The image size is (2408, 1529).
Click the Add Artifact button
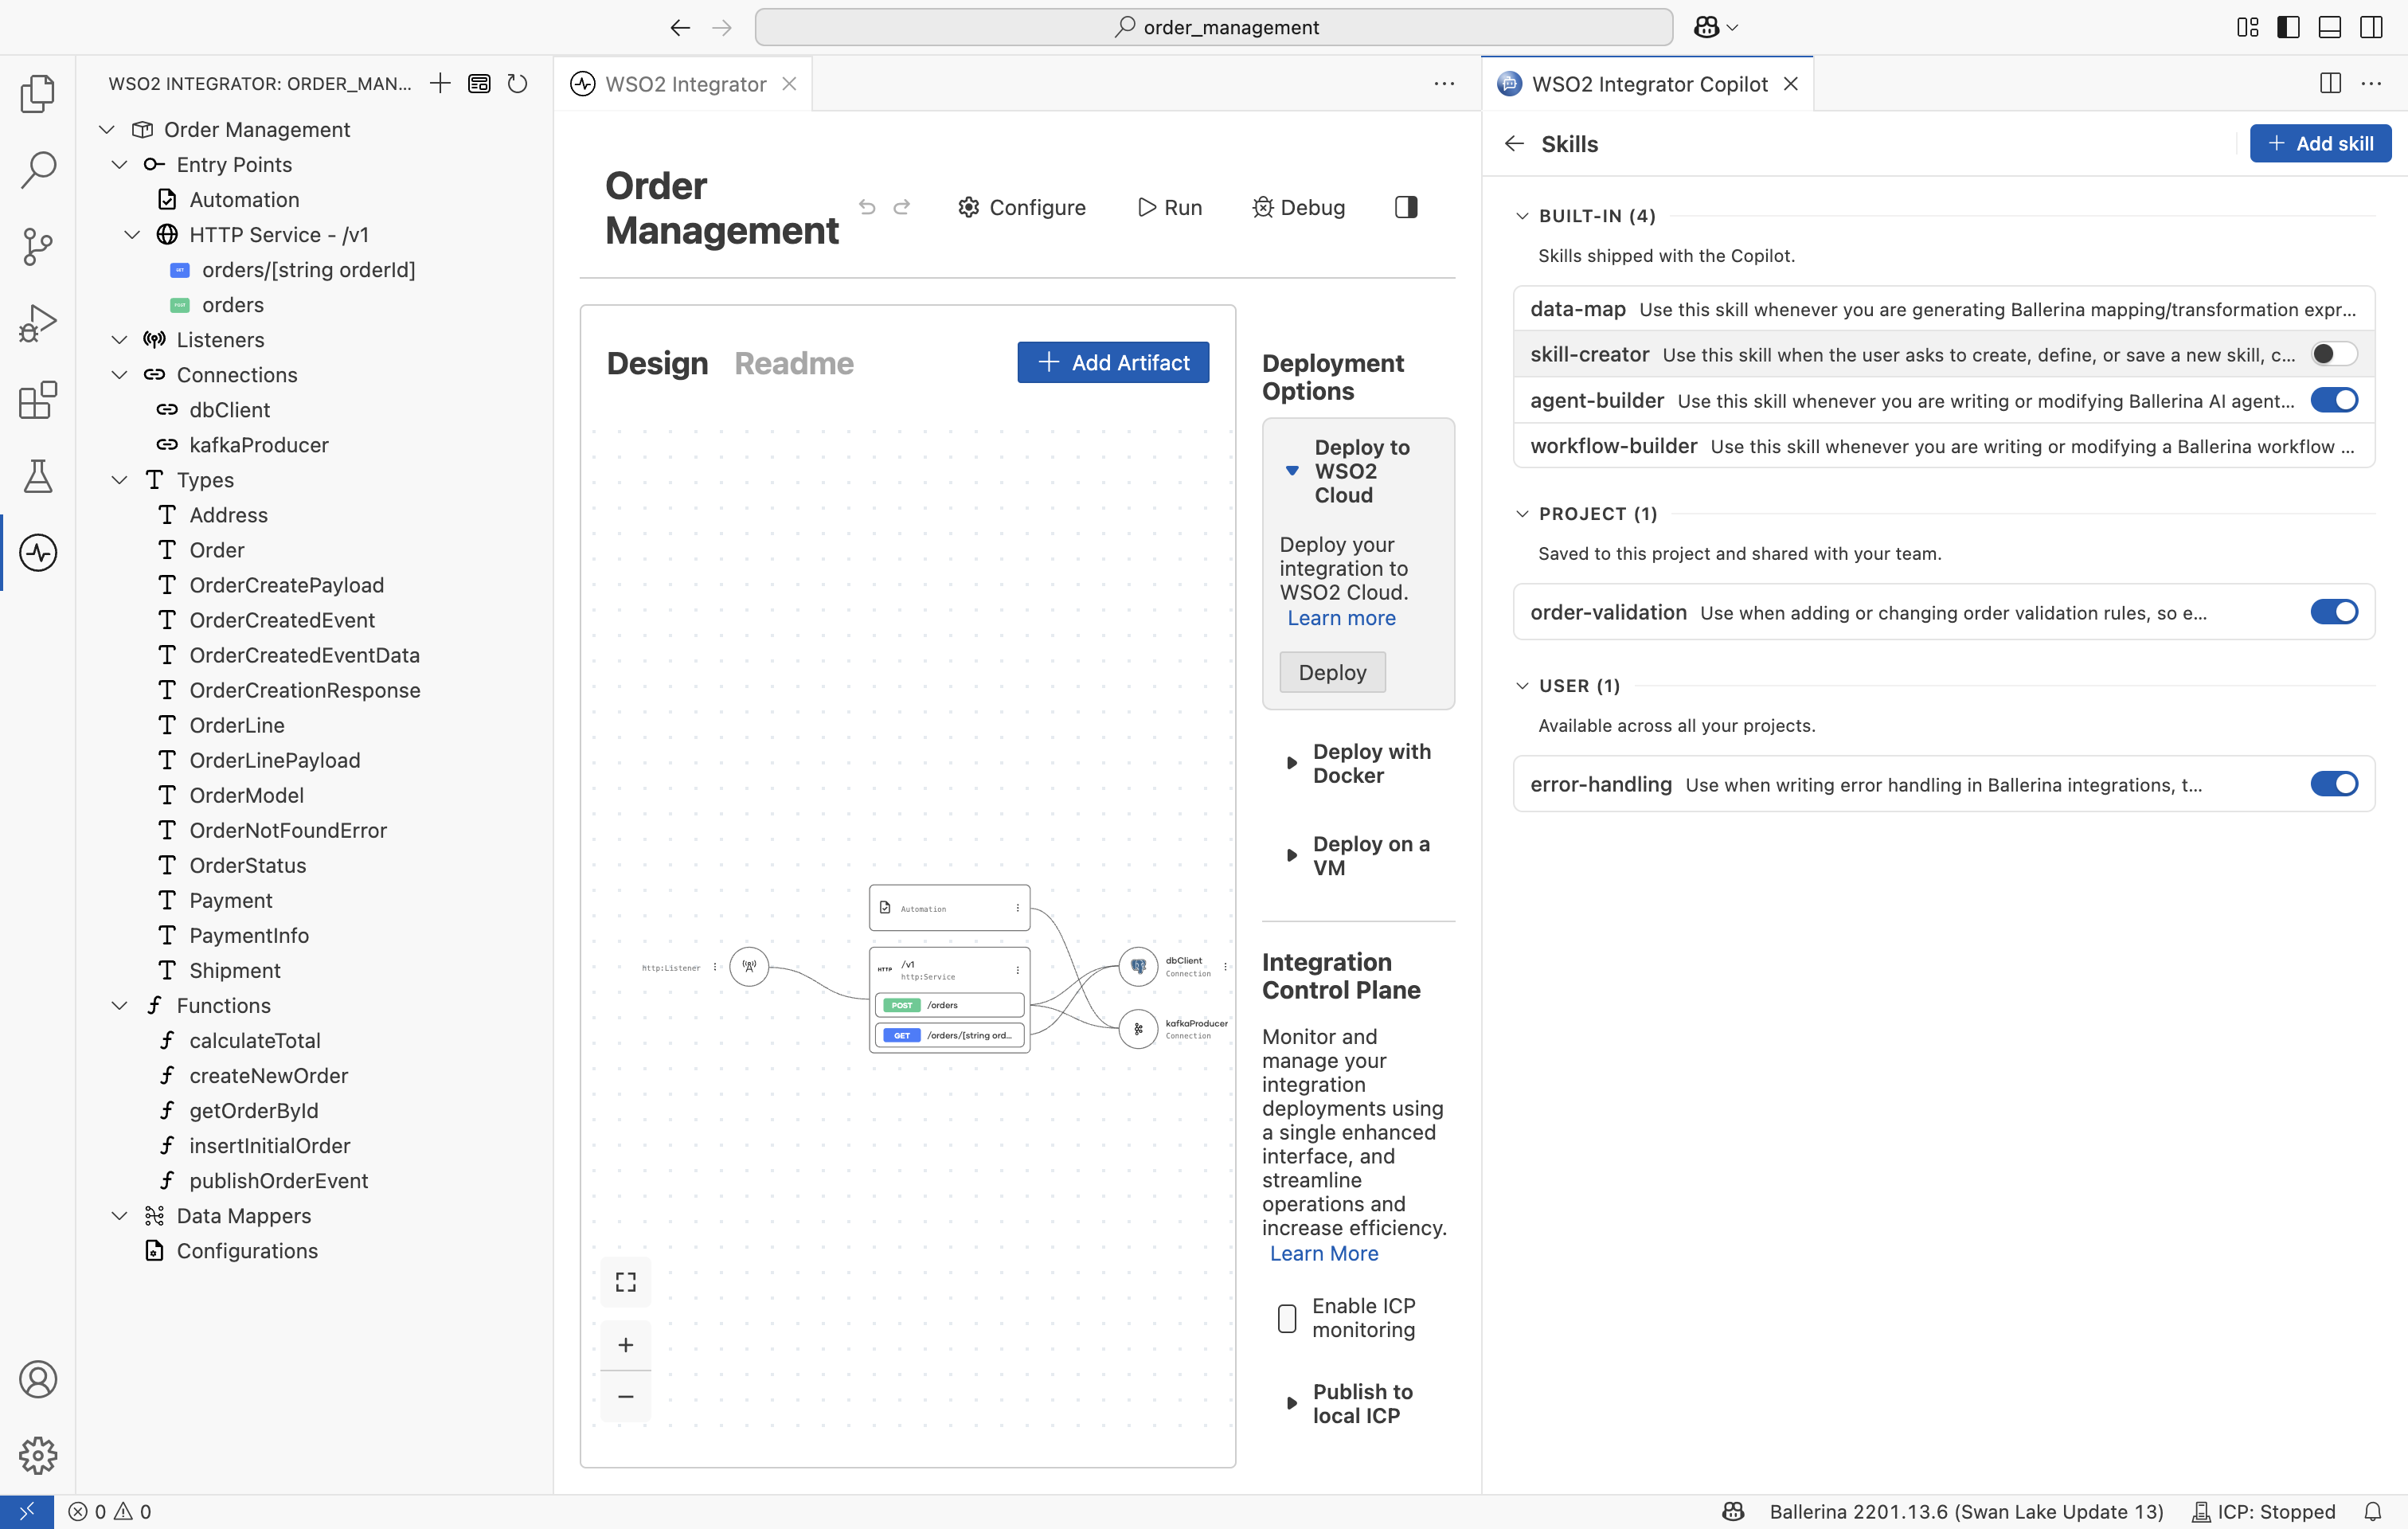(1113, 362)
